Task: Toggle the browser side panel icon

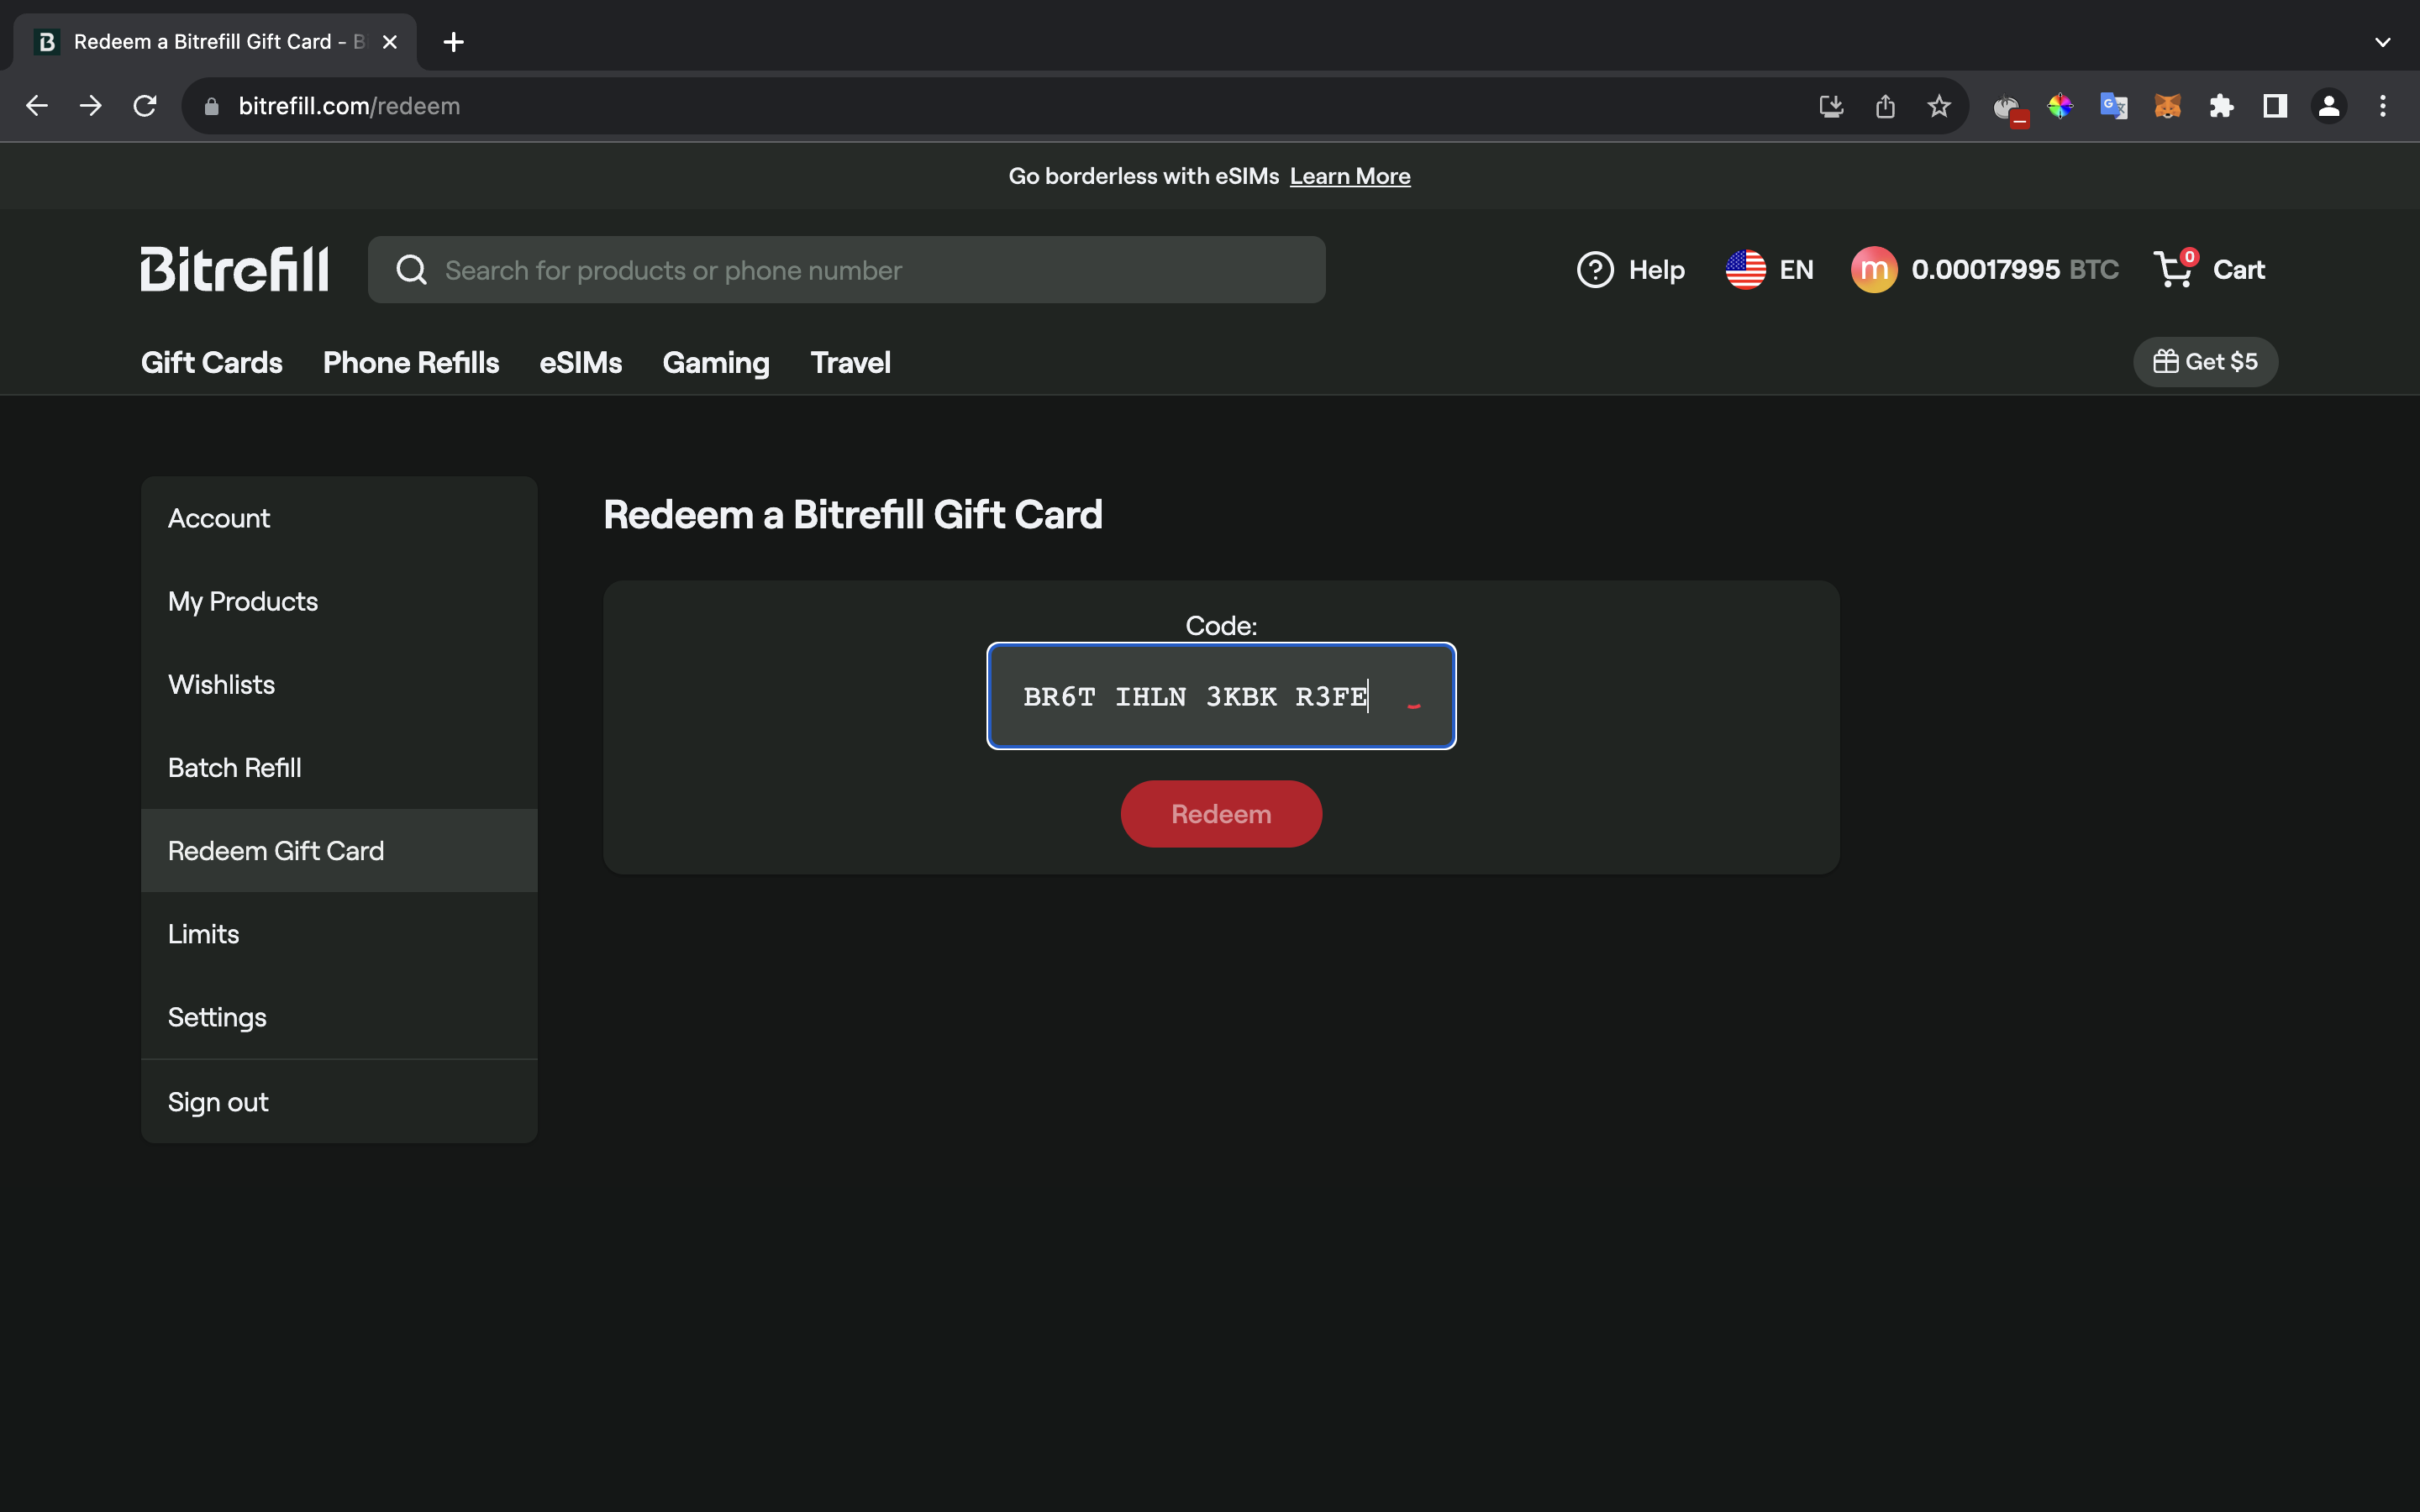Action: click(2275, 106)
